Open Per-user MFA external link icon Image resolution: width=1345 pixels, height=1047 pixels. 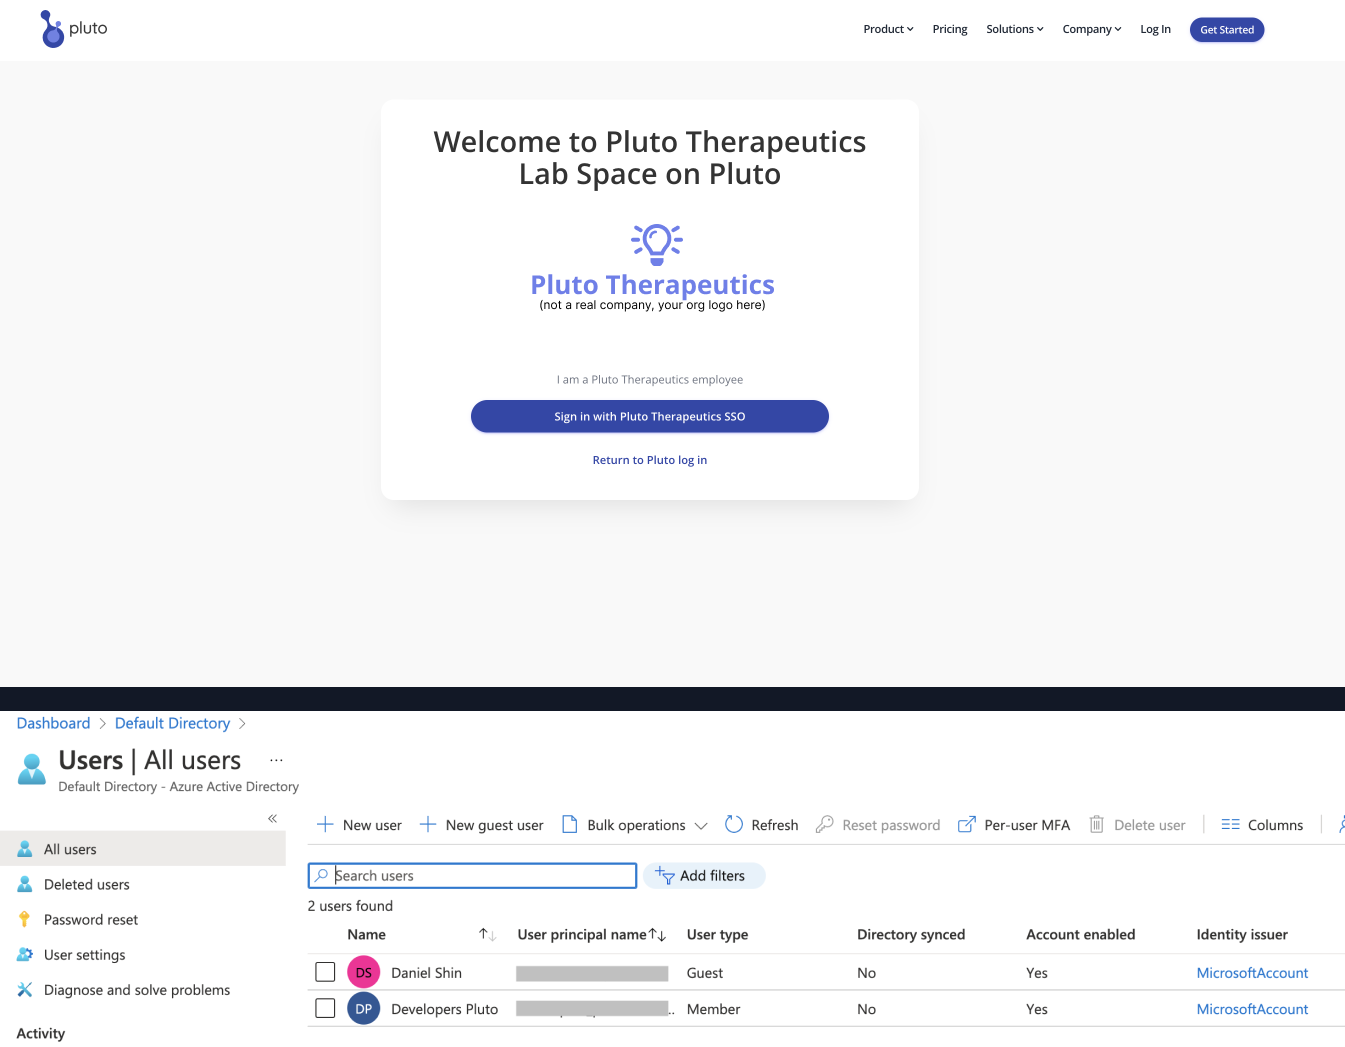pos(966,825)
